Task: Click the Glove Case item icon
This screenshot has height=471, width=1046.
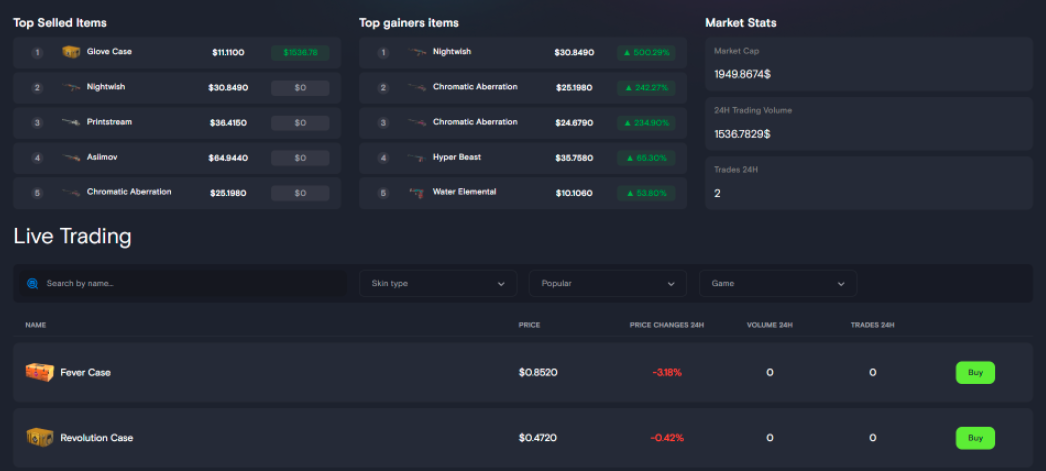Action: click(x=71, y=52)
